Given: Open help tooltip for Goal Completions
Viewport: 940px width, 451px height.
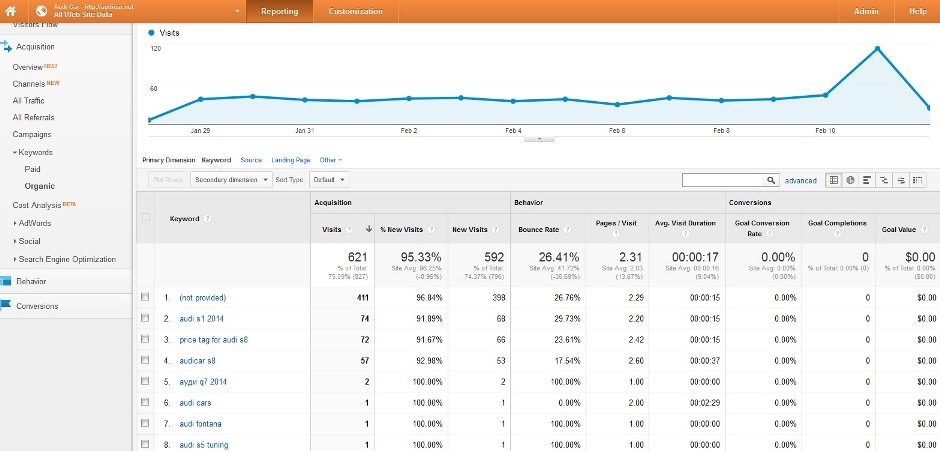Looking at the screenshot, I should [837, 233].
